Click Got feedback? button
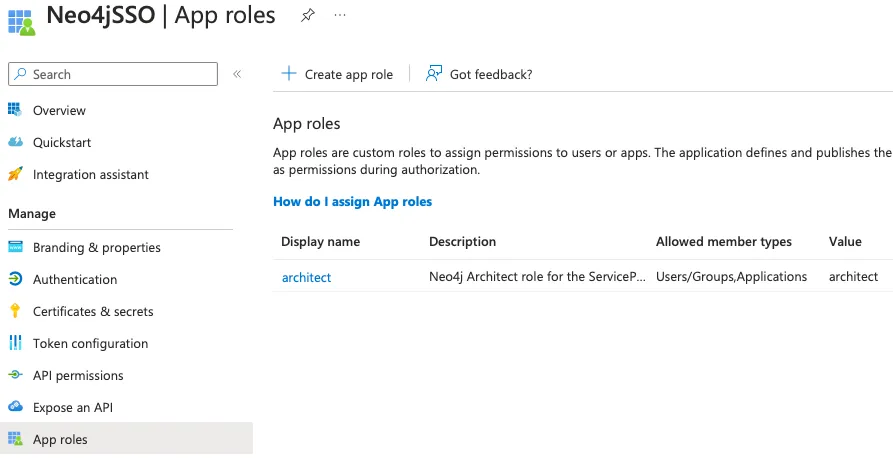Viewport: 893px width, 458px height. pyautogui.click(x=479, y=74)
